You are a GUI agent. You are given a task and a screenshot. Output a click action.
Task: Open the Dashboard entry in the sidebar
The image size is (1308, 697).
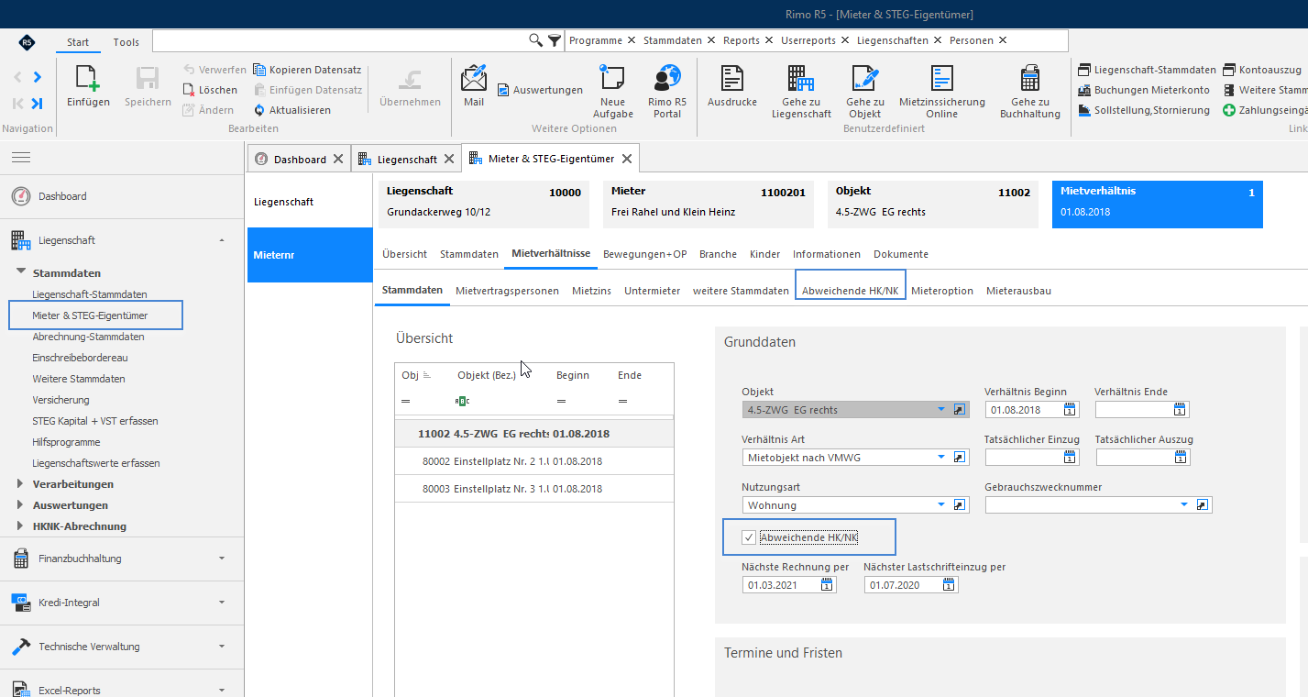click(x=62, y=197)
